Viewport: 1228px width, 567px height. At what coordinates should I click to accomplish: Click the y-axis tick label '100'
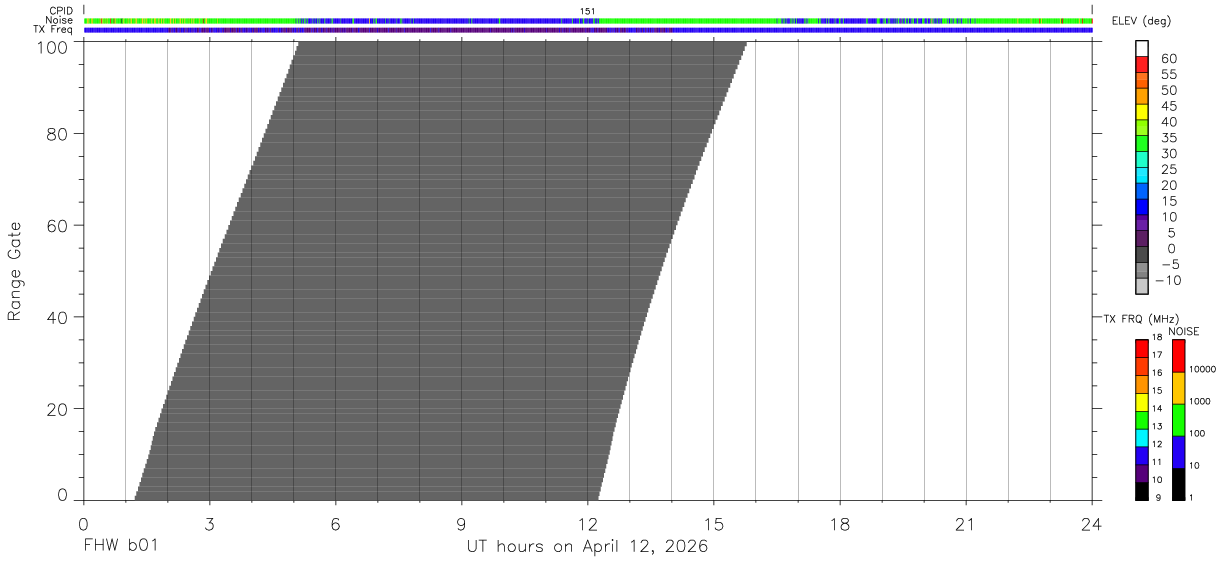(x=54, y=46)
